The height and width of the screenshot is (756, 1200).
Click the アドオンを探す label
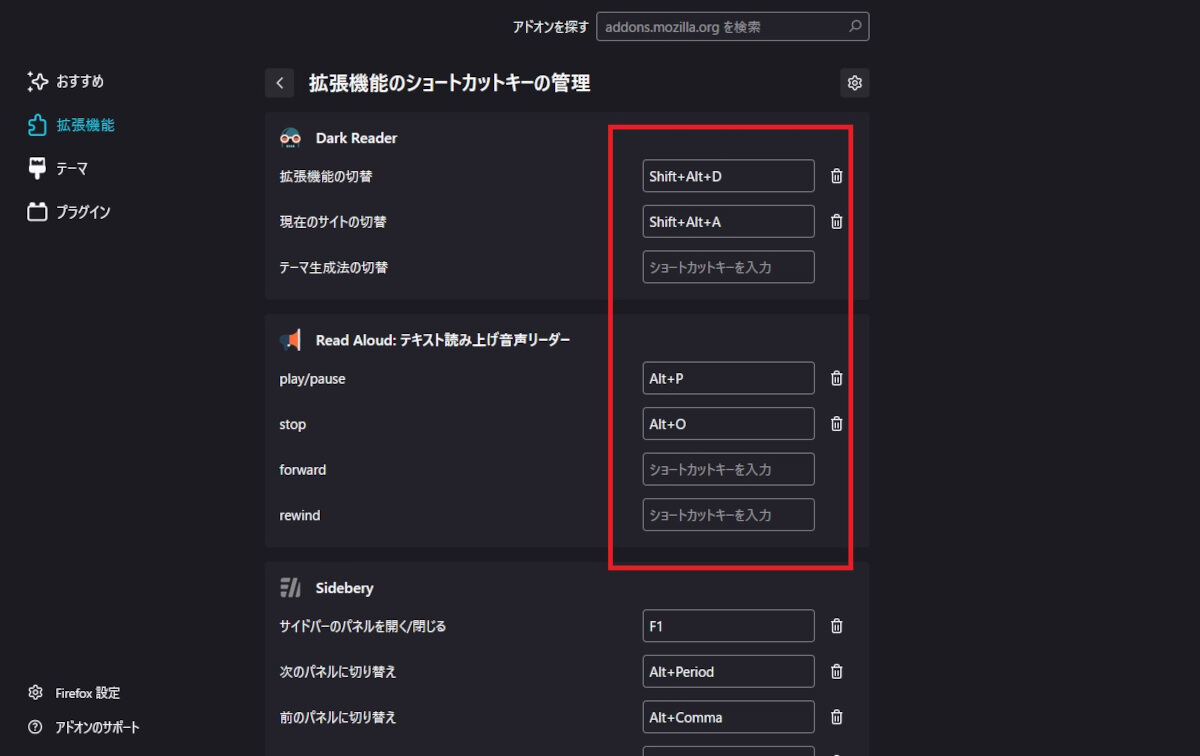pyautogui.click(x=551, y=27)
